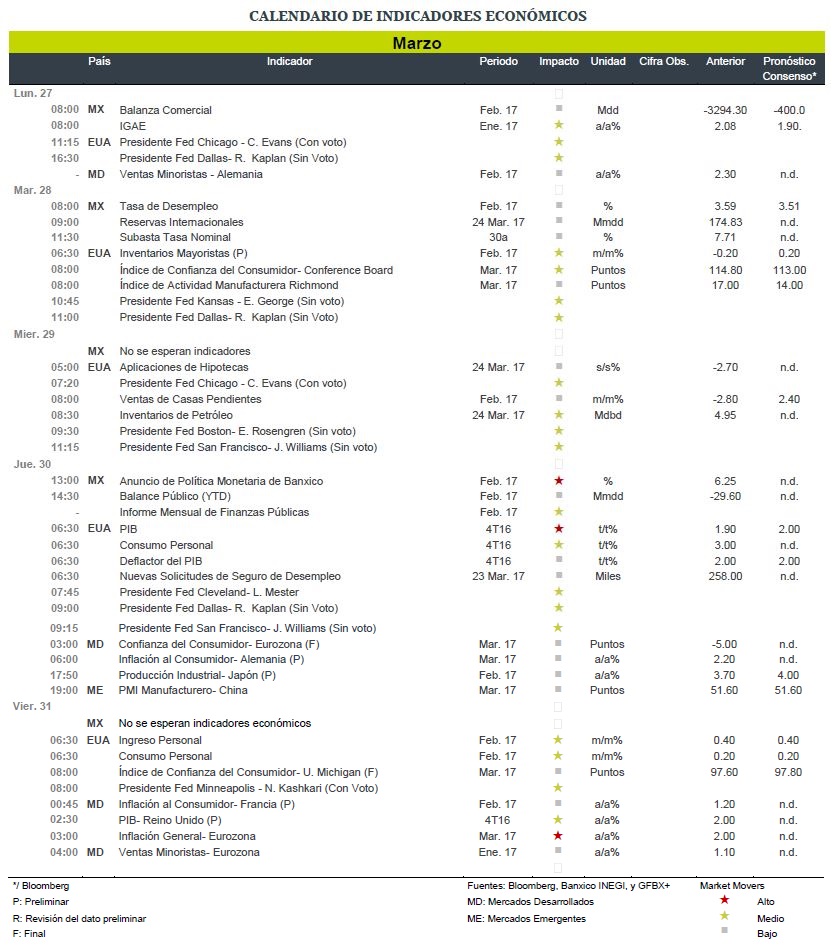837x951 pixels.
Task: Click the Tasa de Desempleo indicator text
Action: pos(169,206)
